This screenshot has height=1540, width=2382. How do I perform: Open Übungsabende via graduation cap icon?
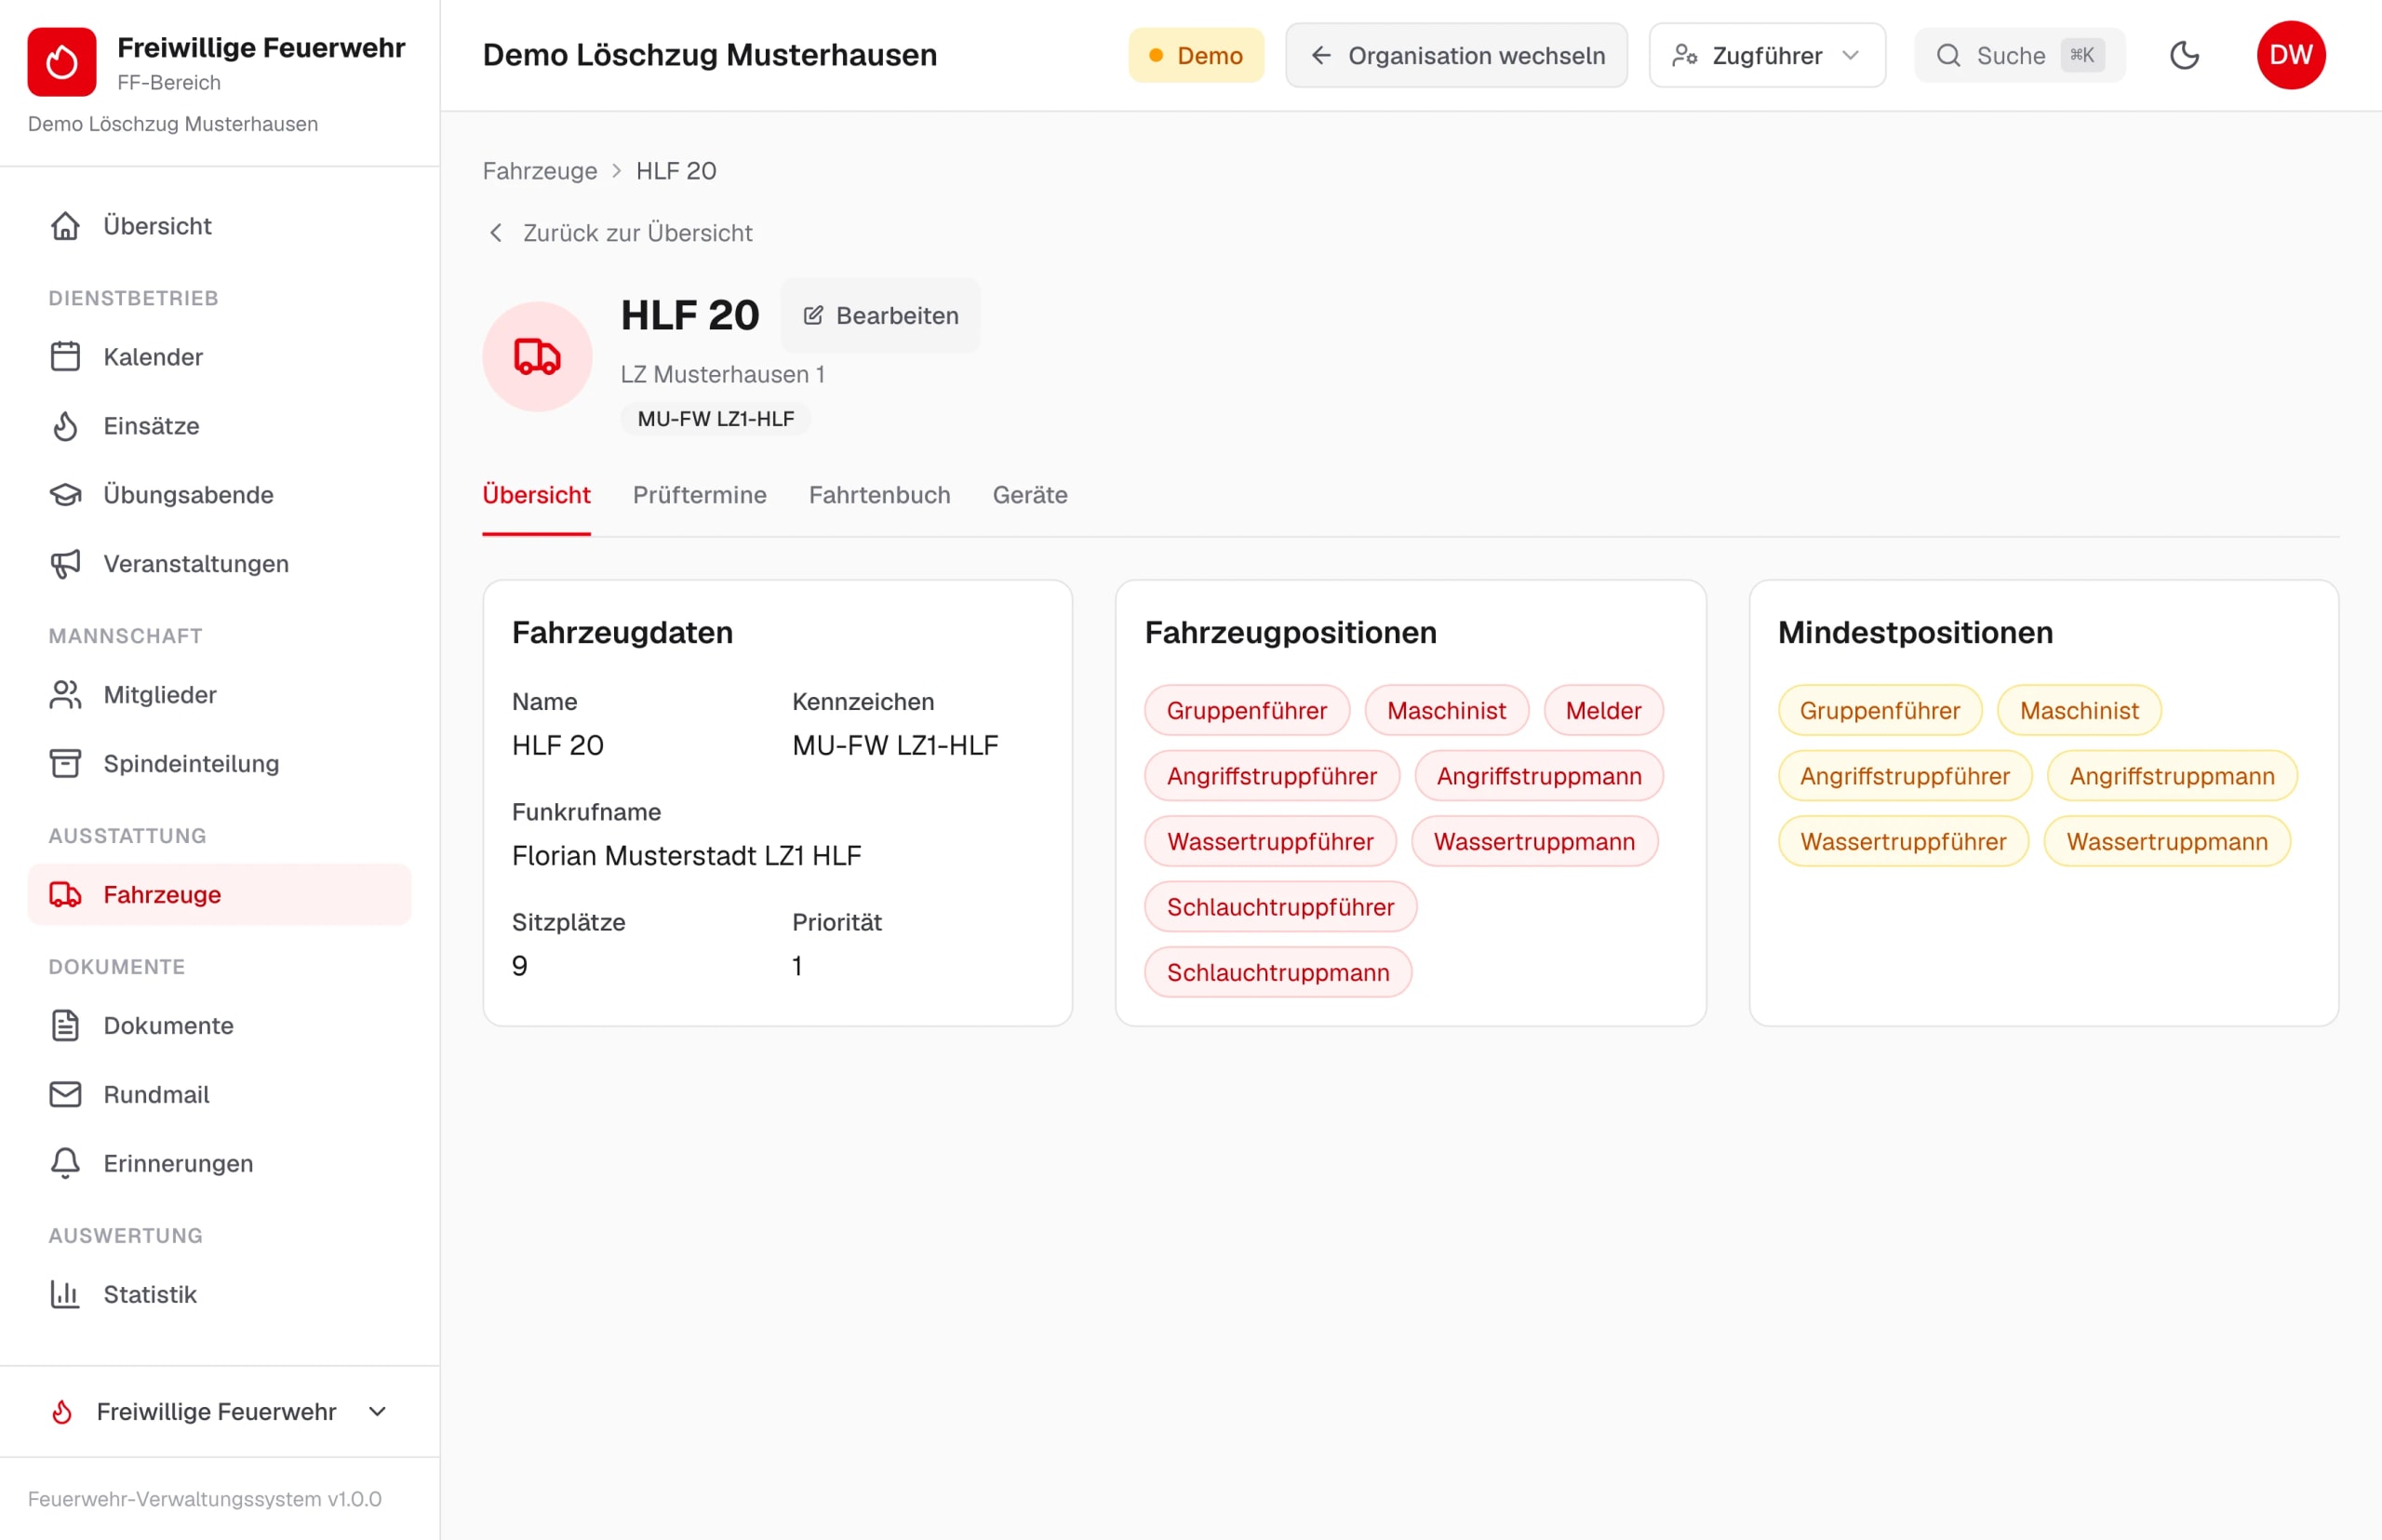pyautogui.click(x=66, y=495)
